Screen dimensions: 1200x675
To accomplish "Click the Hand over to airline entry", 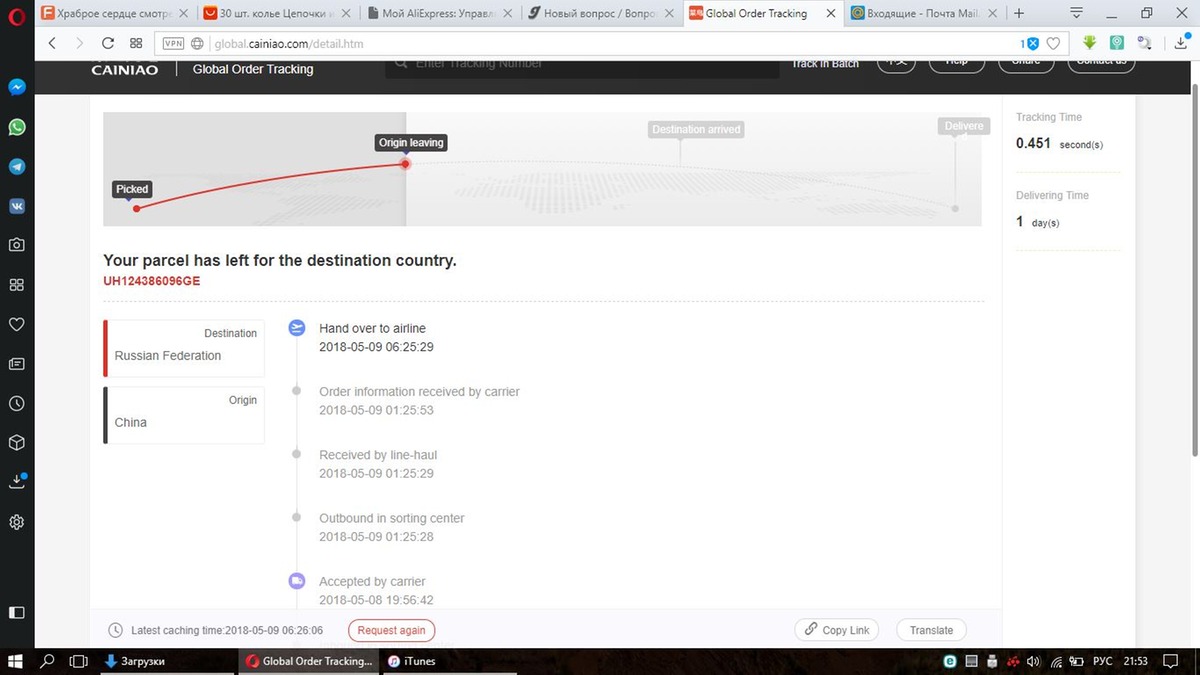I will pyautogui.click(x=376, y=337).
